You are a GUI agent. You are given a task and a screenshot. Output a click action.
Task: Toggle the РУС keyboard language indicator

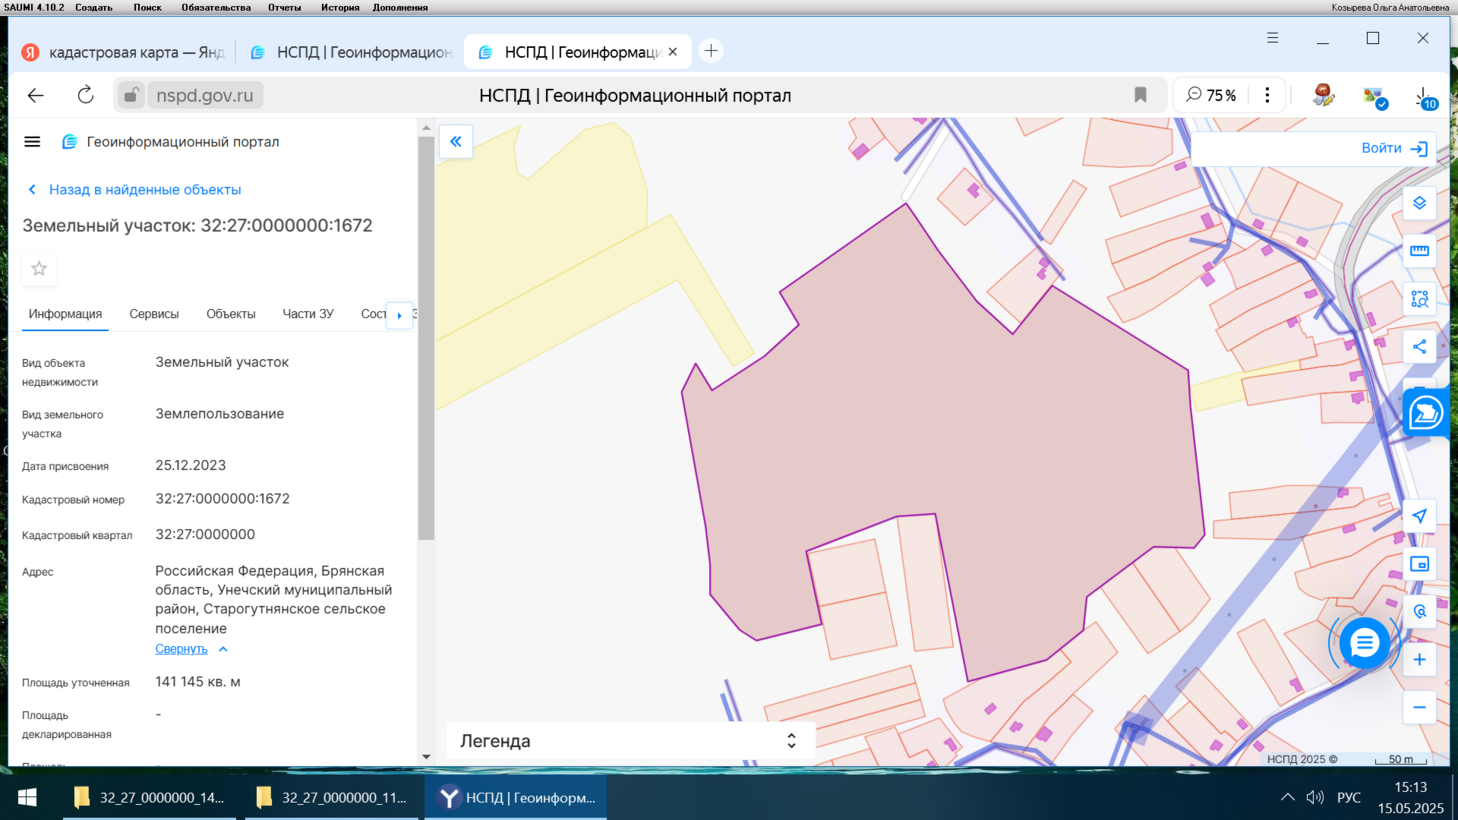[1349, 797]
